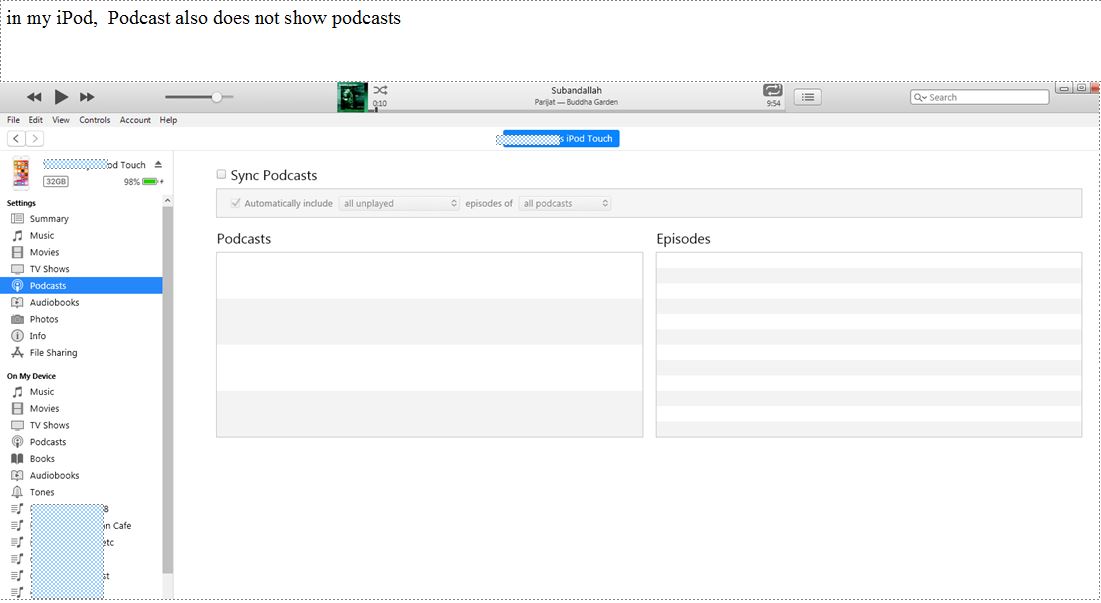Open the Account menu
The height and width of the screenshot is (603, 1101).
point(135,120)
